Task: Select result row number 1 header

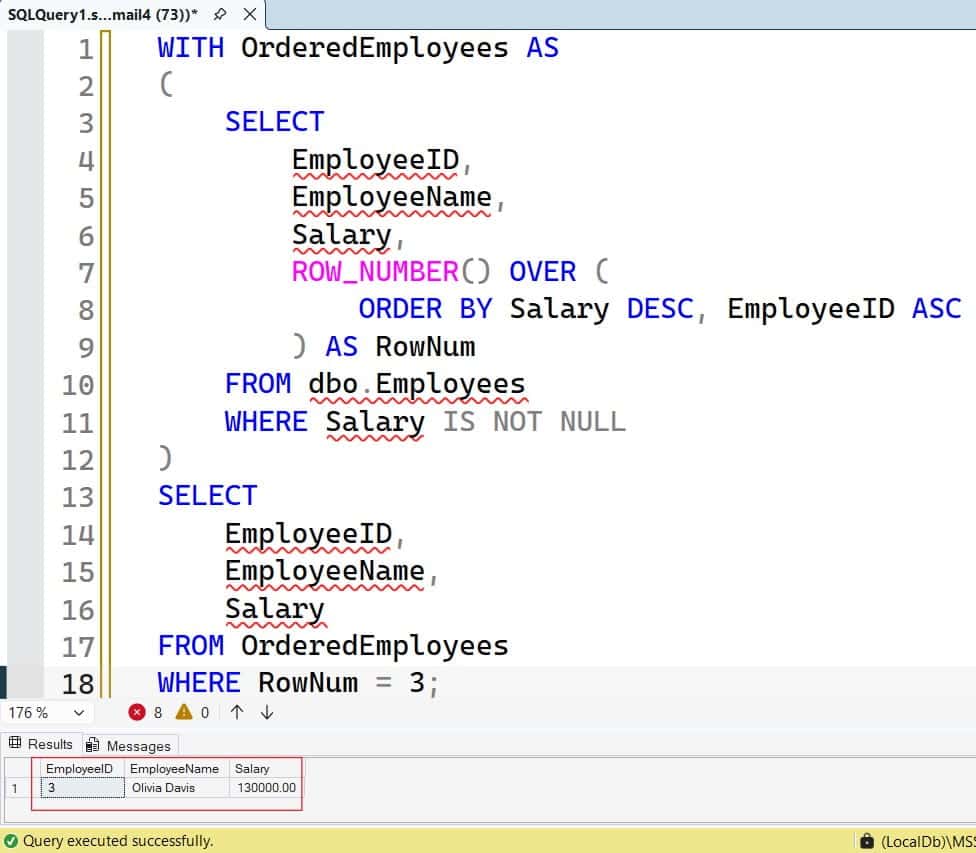Action: [15, 788]
